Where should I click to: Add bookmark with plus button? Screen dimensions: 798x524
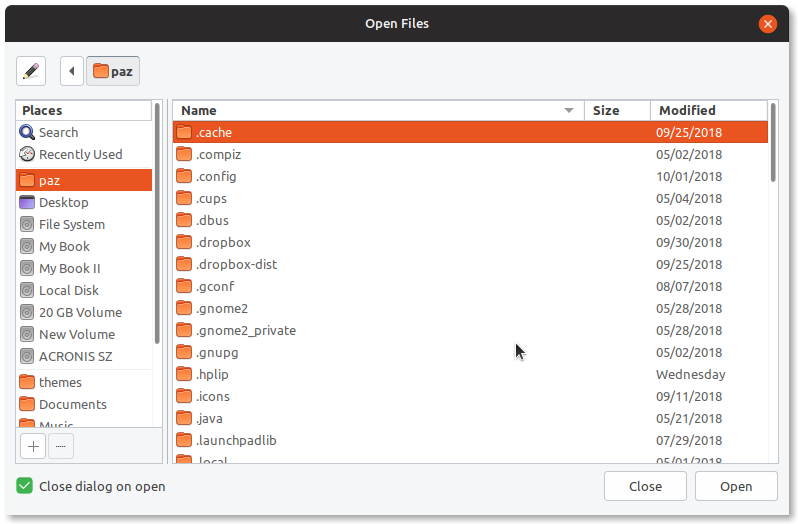pyautogui.click(x=33, y=446)
